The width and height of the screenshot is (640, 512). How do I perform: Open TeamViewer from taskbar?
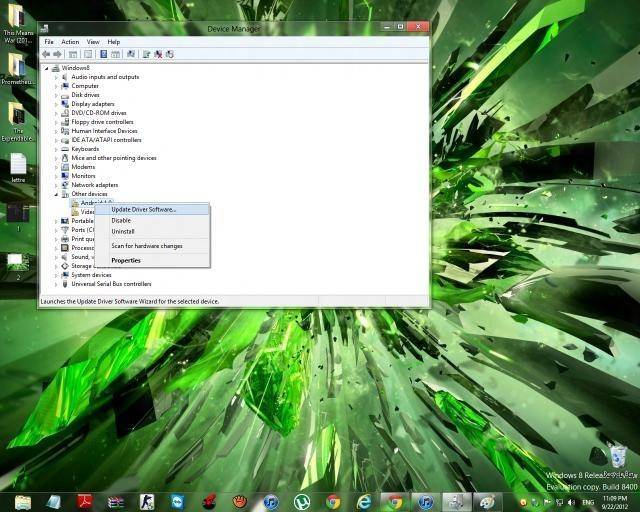click(178, 502)
